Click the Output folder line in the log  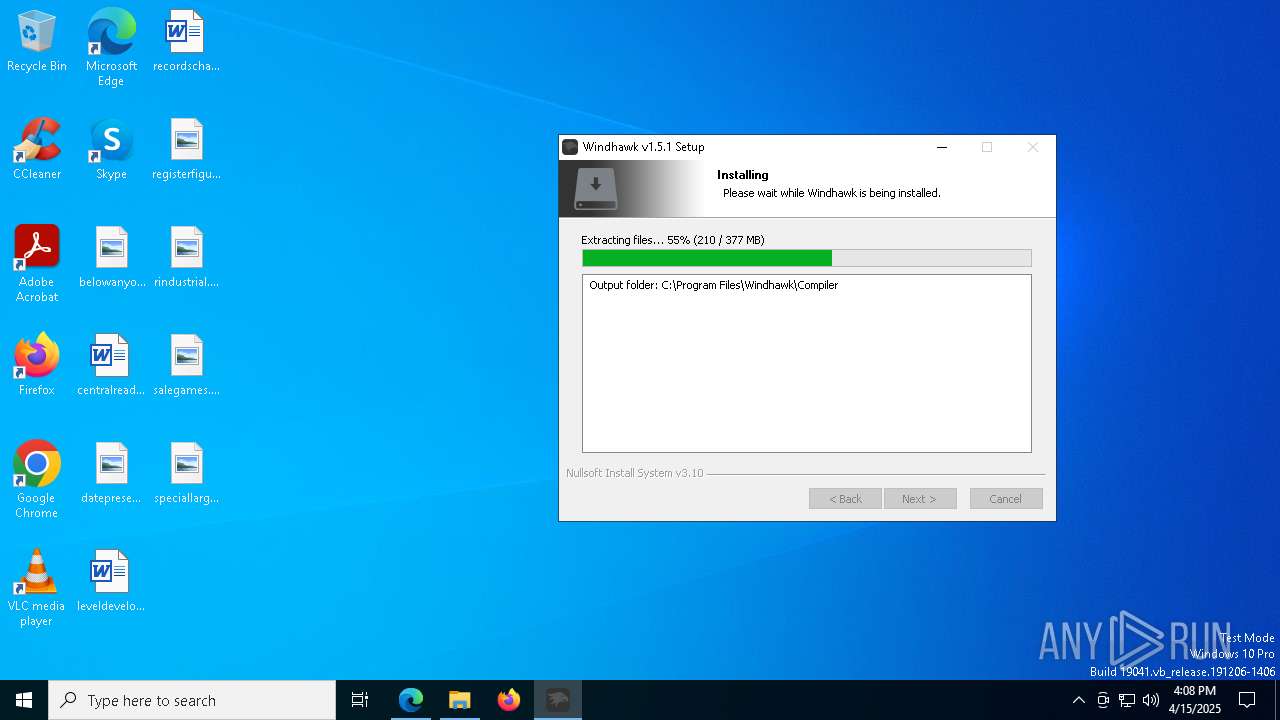(x=714, y=285)
